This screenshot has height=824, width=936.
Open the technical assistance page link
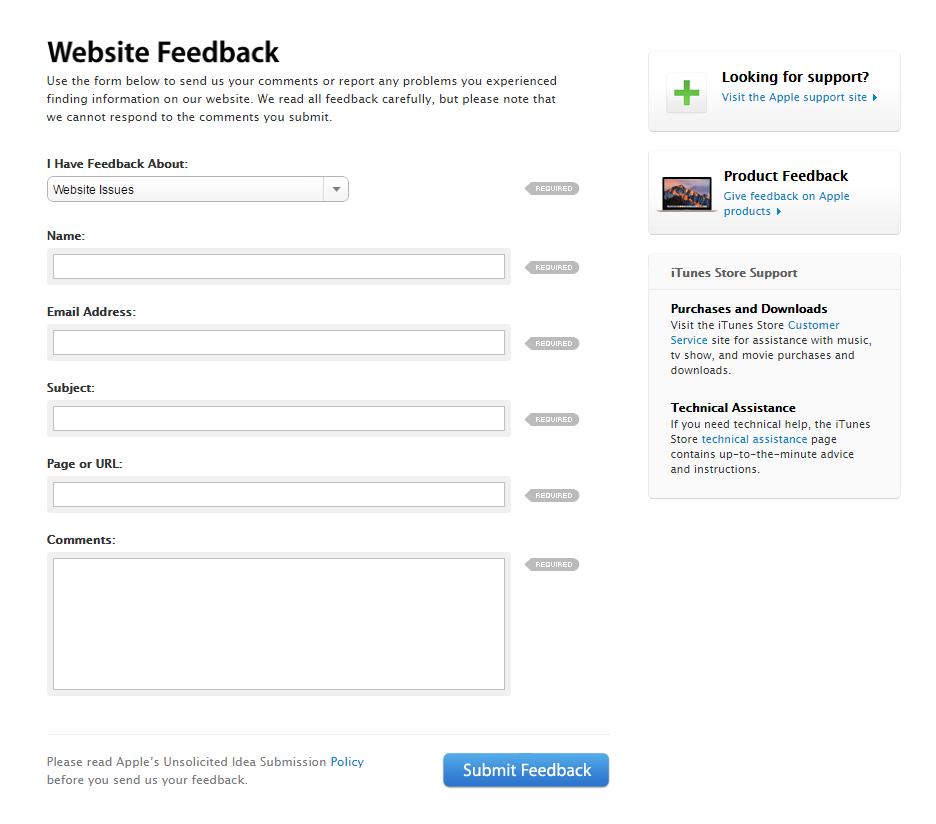754,440
